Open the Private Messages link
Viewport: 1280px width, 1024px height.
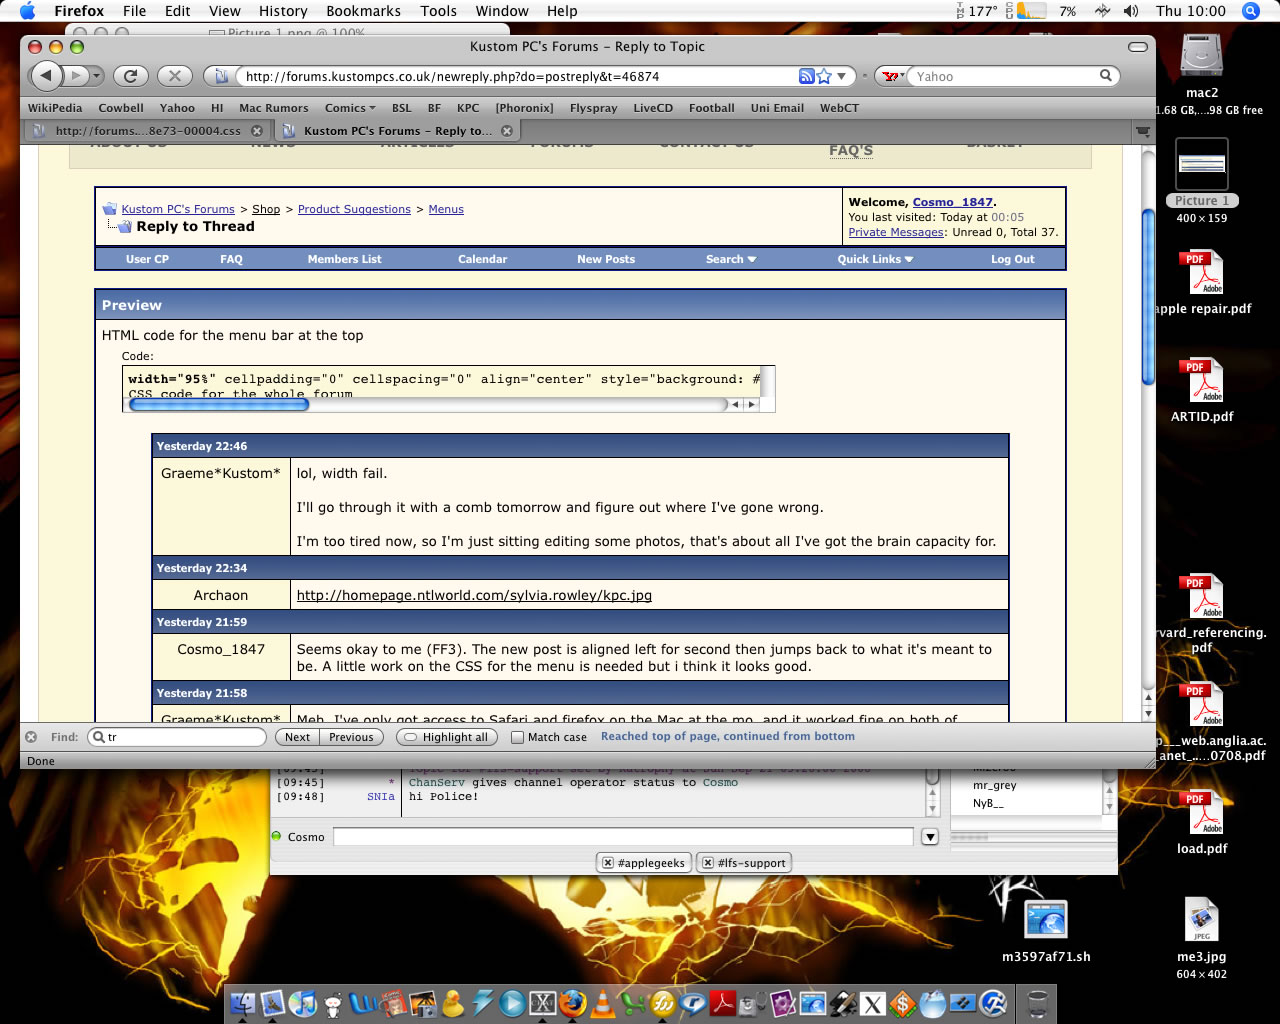(895, 232)
